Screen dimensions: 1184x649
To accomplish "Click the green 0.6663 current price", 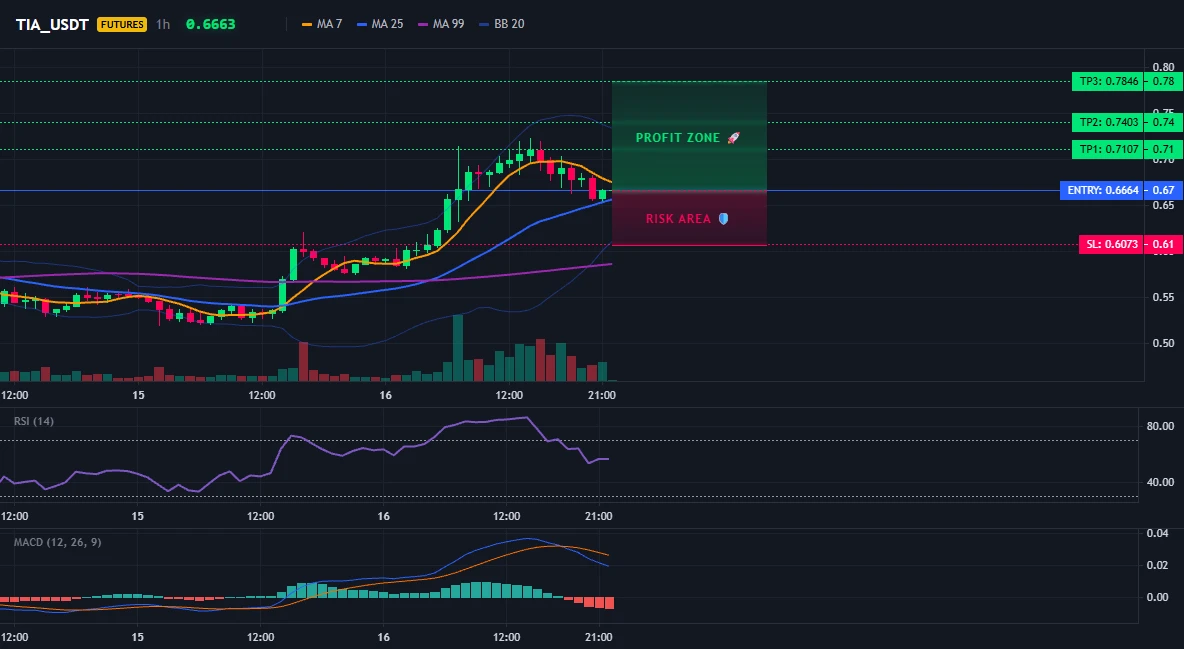I will click(211, 24).
